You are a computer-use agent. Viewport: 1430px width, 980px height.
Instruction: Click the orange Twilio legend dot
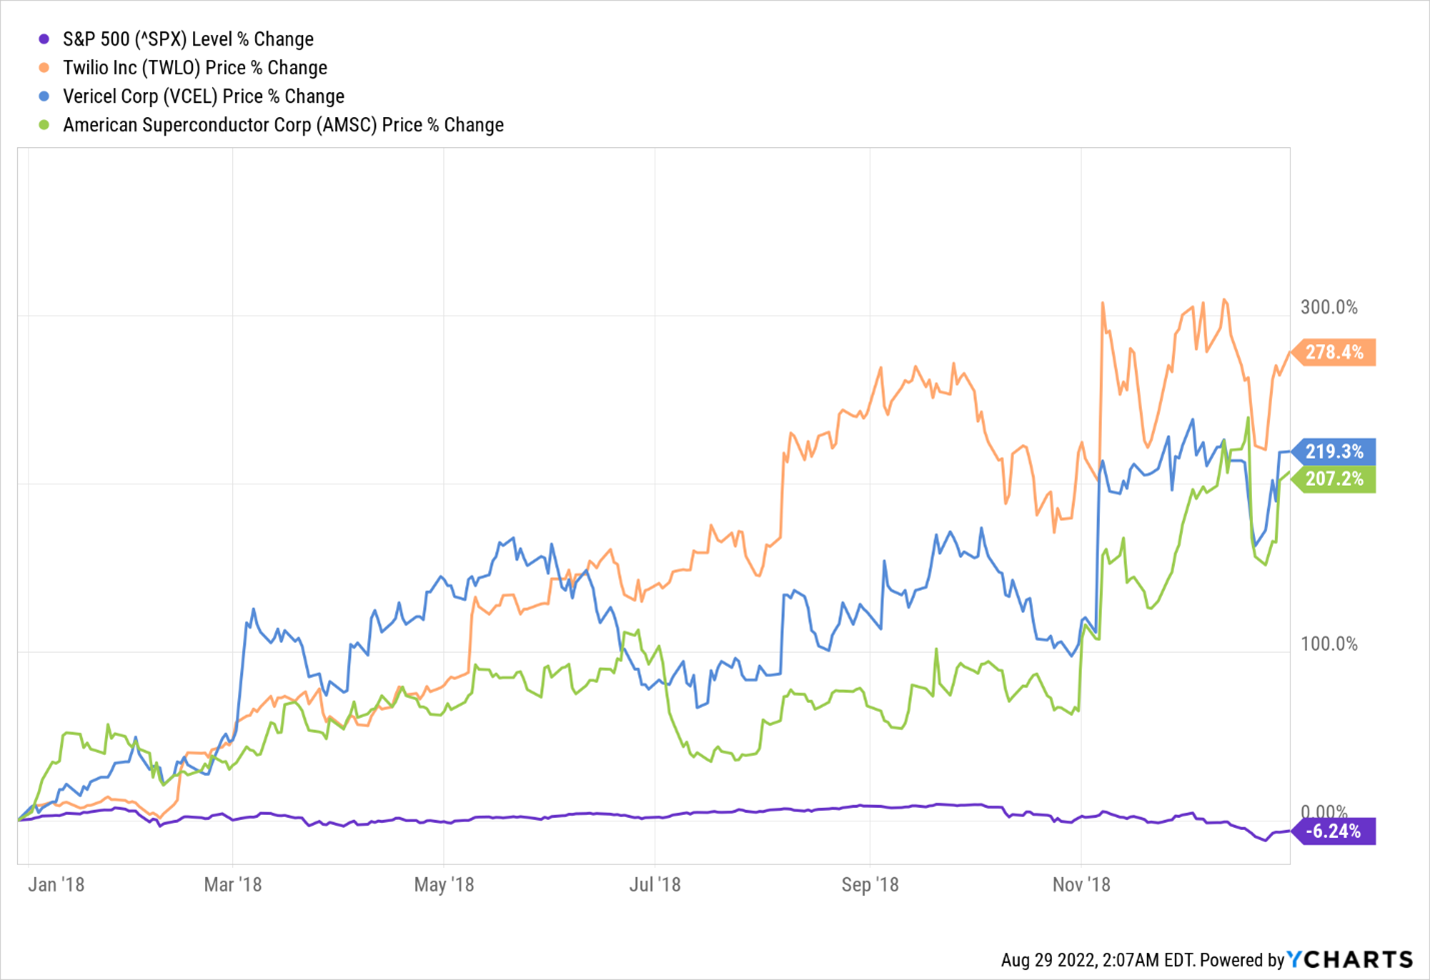(x=44, y=68)
